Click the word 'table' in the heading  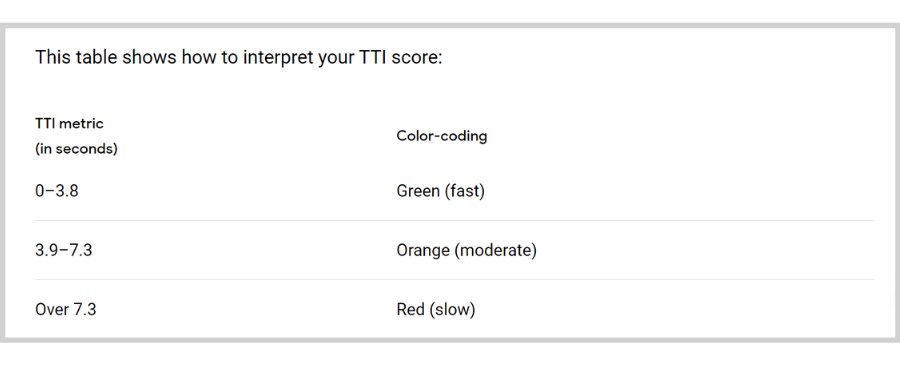click(97, 57)
